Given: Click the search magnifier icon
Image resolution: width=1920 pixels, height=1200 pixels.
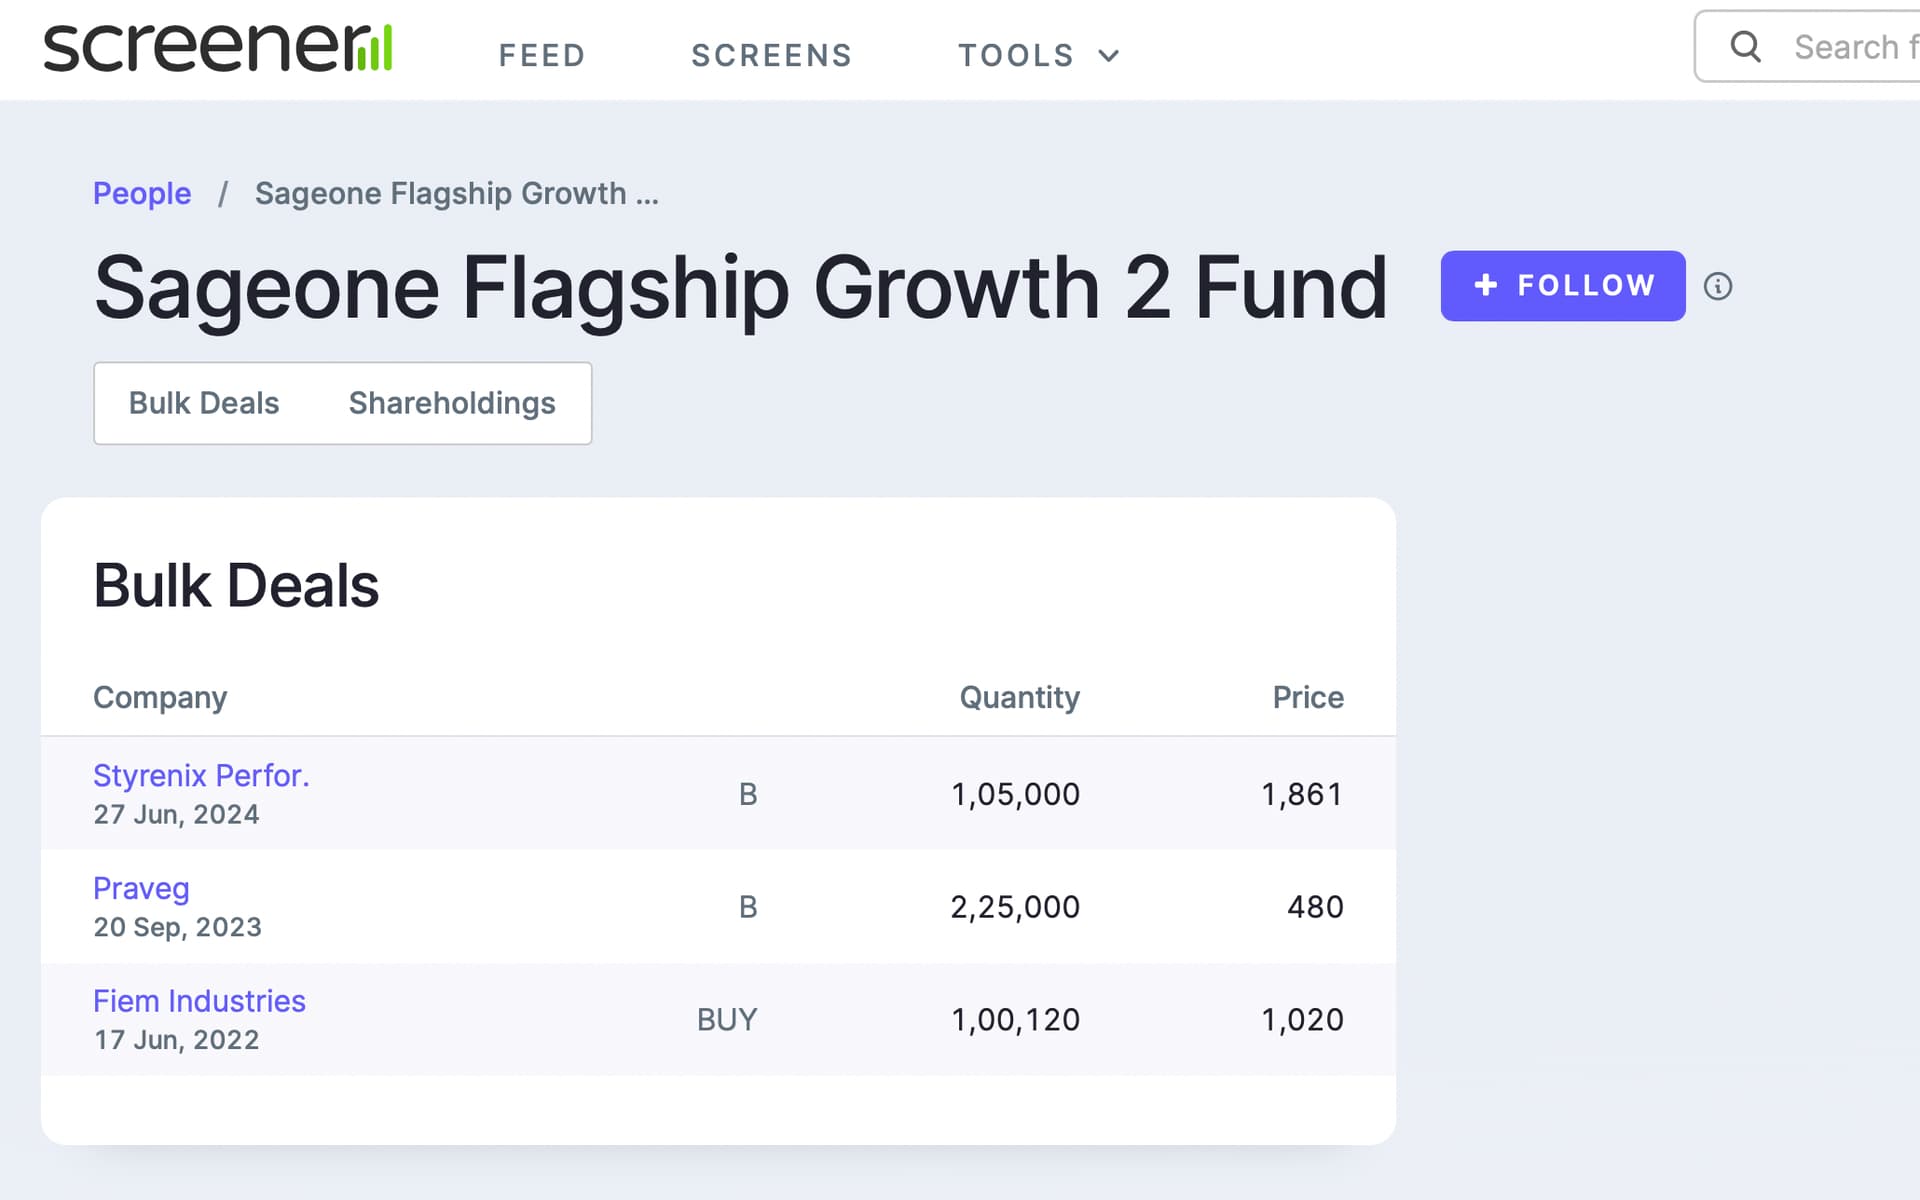Looking at the screenshot, I should click(1745, 46).
